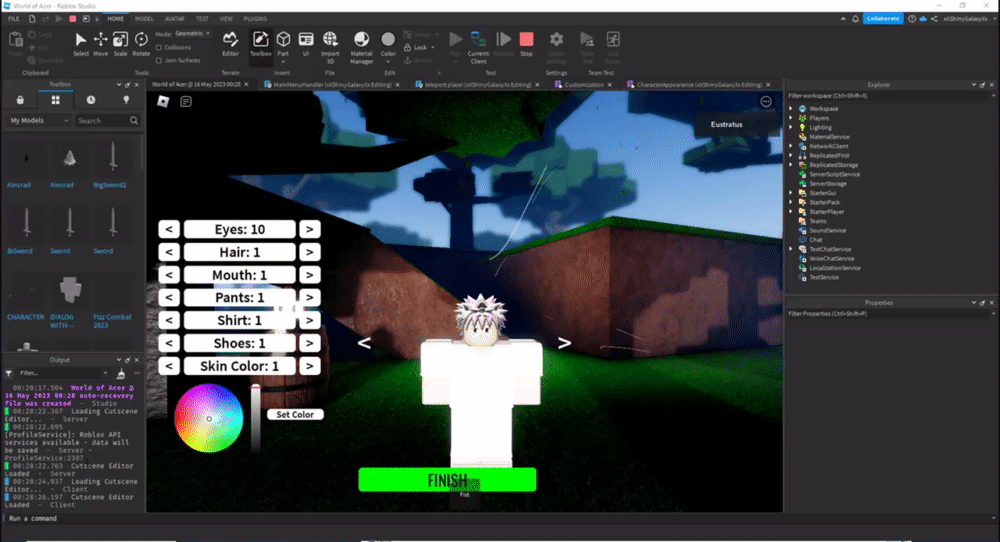Click the Current Client view button
This screenshot has height=542, width=1000.
pyautogui.click(x=478, y=47)
